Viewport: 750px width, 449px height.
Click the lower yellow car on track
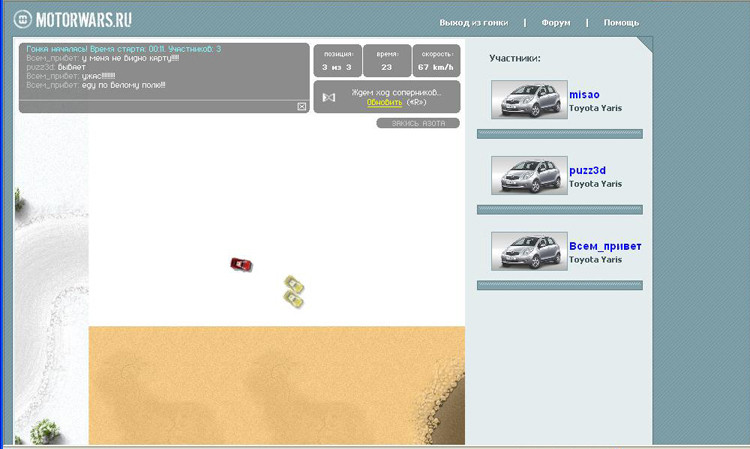pyautogui.click(x=295, y=298)
